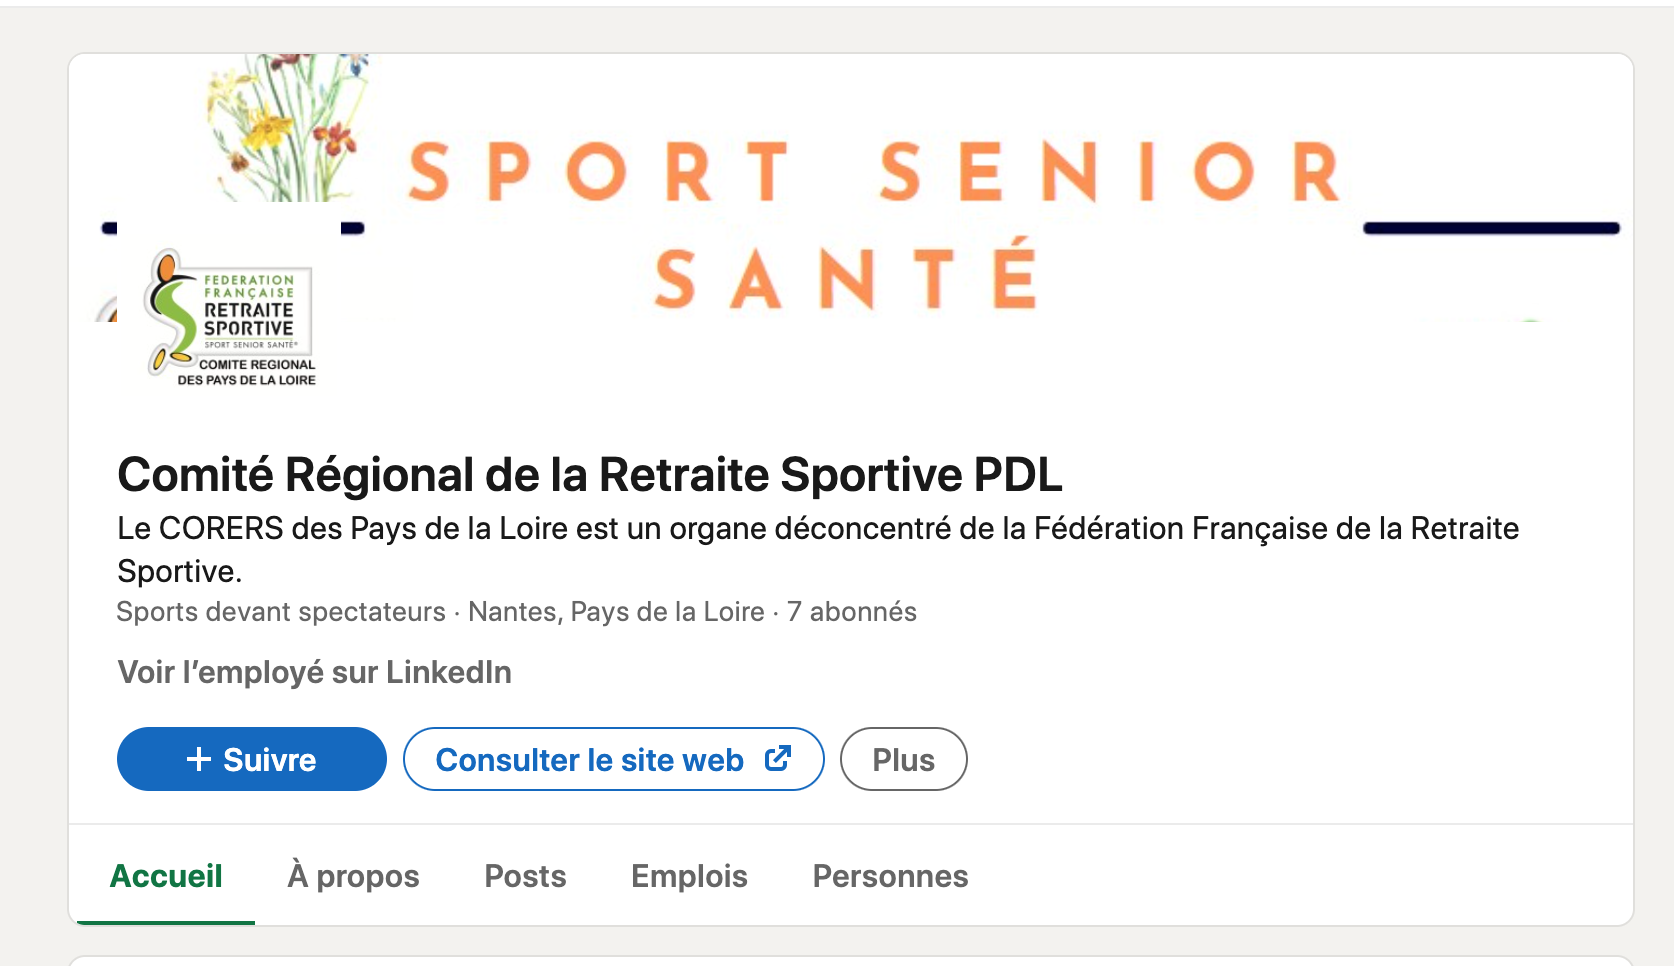Click the flower illustration in the banner

(x=287, y=128)
